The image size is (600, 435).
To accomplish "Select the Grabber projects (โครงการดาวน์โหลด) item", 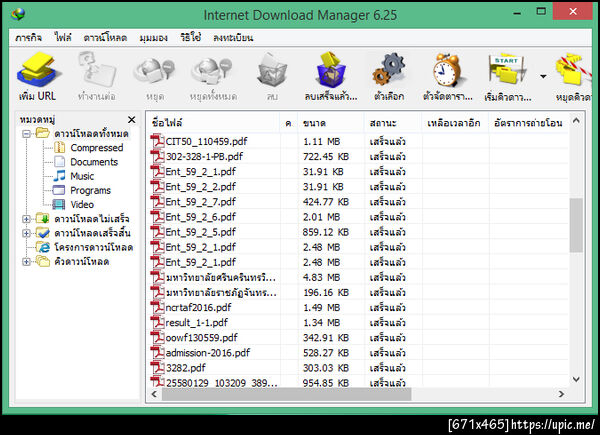I will 94,248.
